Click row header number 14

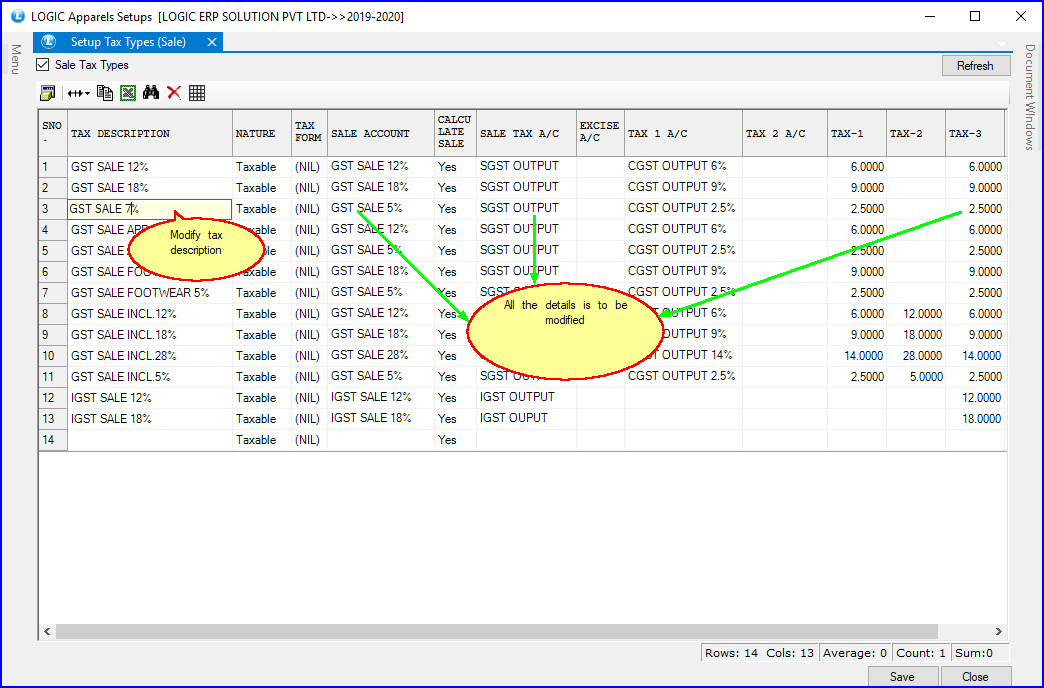(x=53, y=440)
